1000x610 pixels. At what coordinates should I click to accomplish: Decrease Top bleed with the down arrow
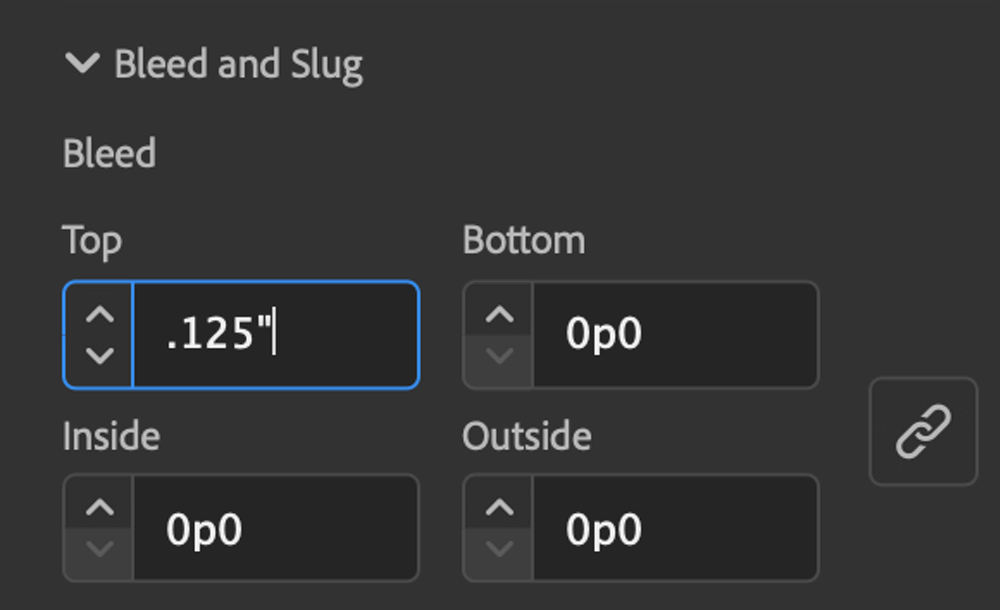(x=100, y=355)
